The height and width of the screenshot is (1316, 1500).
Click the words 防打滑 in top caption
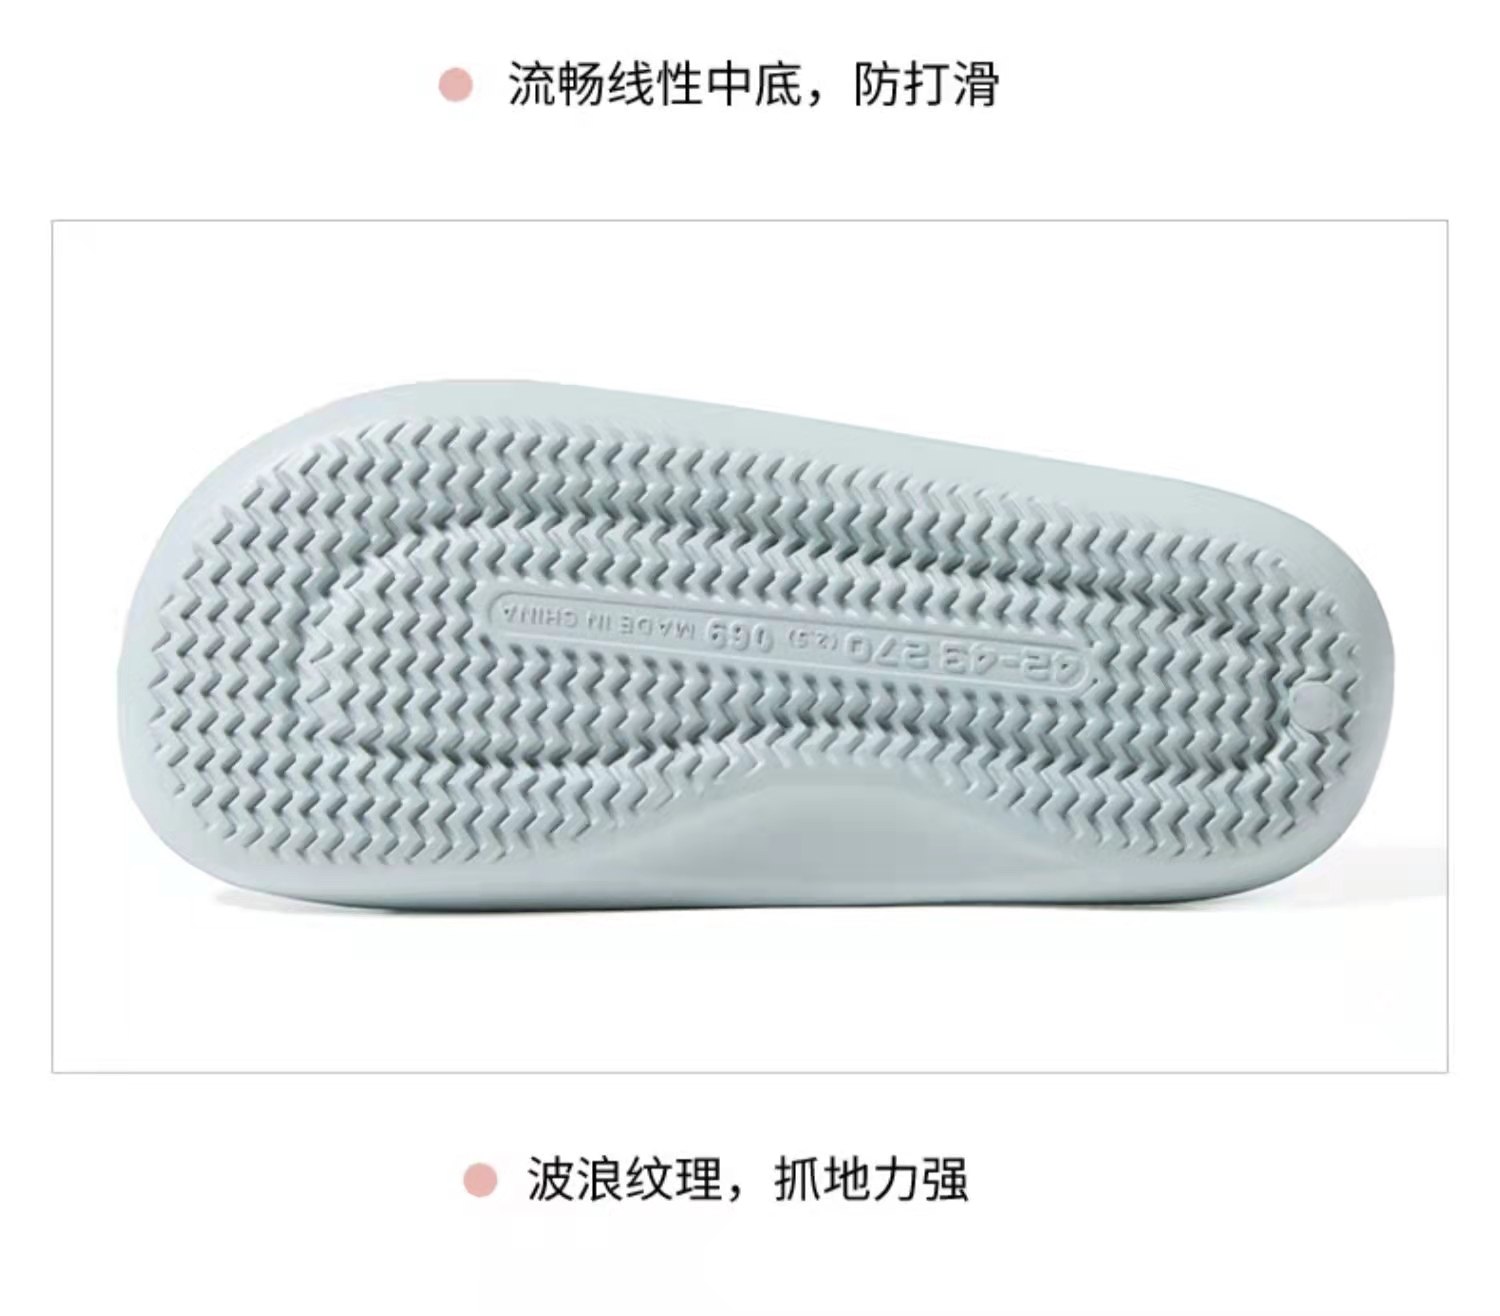click(926, 84)
